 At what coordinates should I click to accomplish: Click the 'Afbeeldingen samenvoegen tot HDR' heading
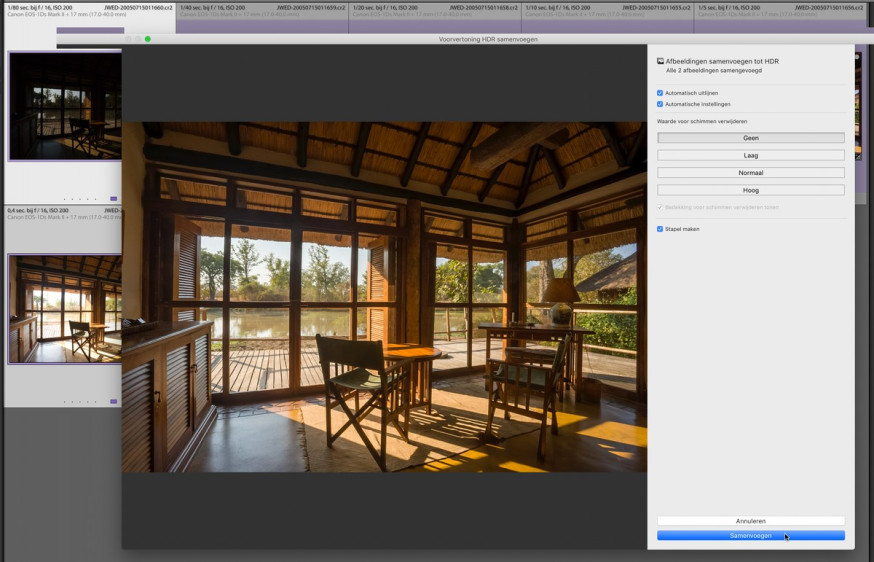(722, 61)
